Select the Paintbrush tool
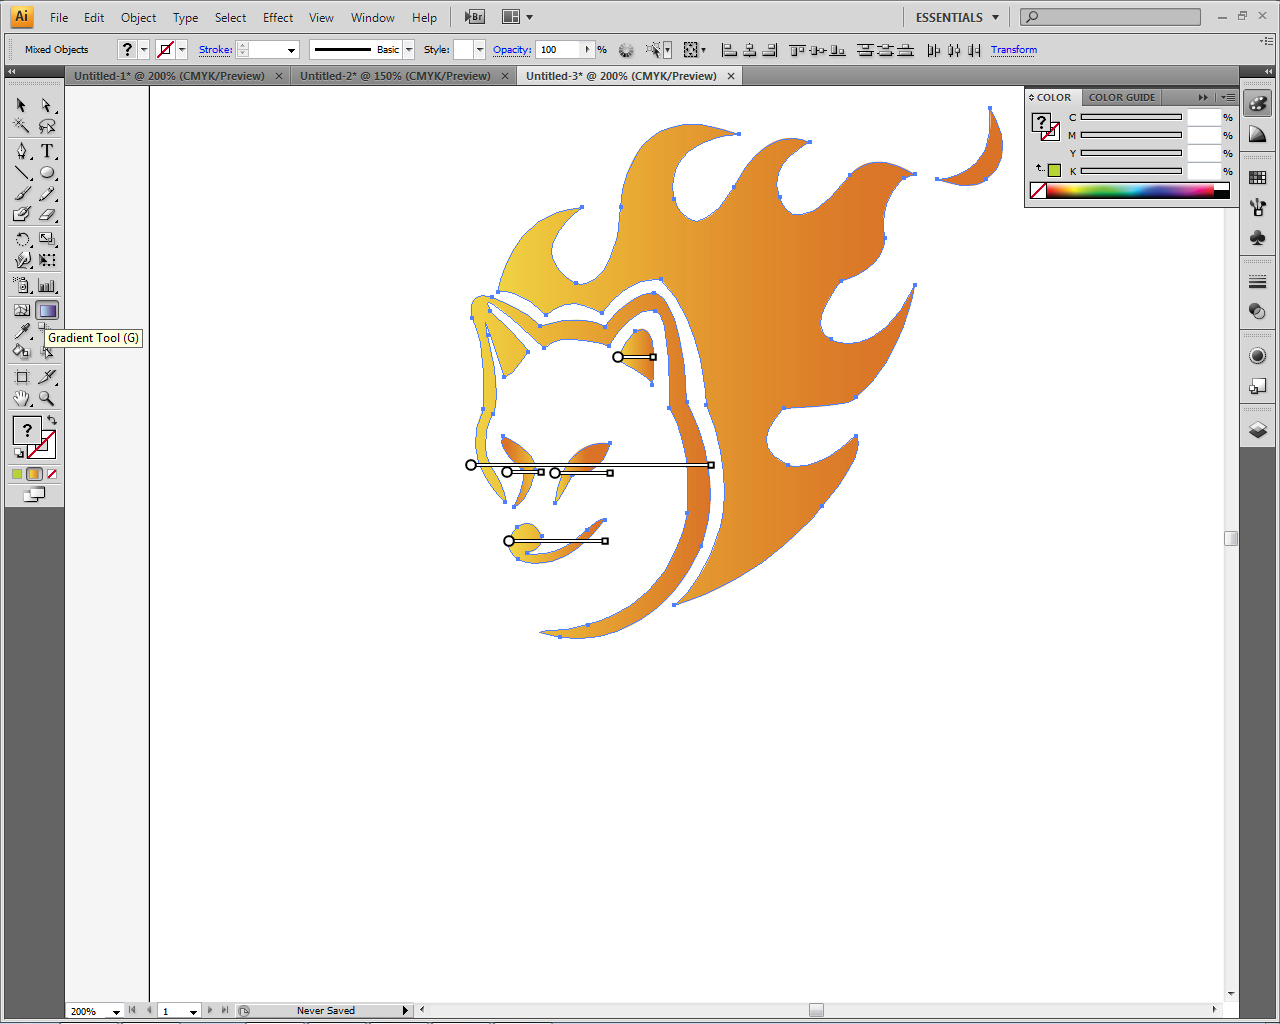The height and width of the screenshot is (1024, 1280). (21, 193)
